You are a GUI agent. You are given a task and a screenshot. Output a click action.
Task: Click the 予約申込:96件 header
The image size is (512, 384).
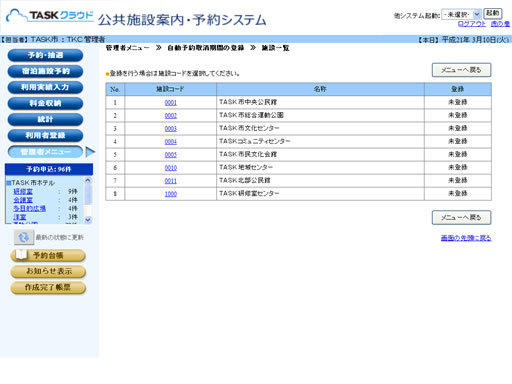pos(49,169)
